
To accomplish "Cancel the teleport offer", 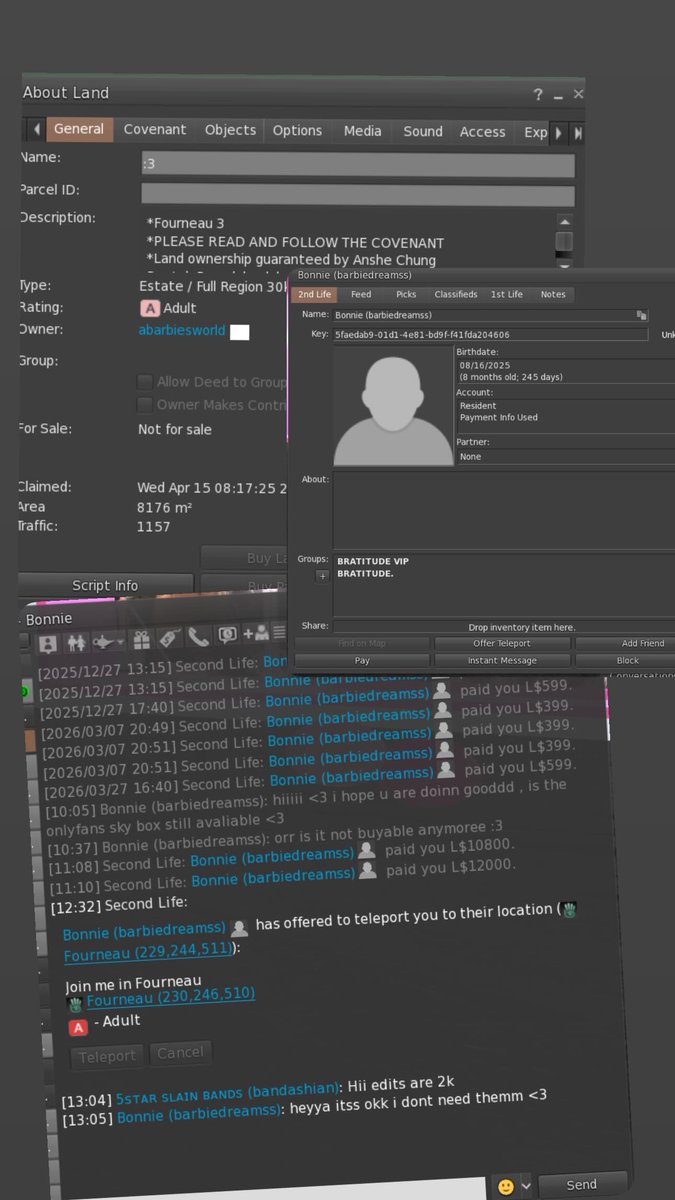I will click(x=180, y=1052).
